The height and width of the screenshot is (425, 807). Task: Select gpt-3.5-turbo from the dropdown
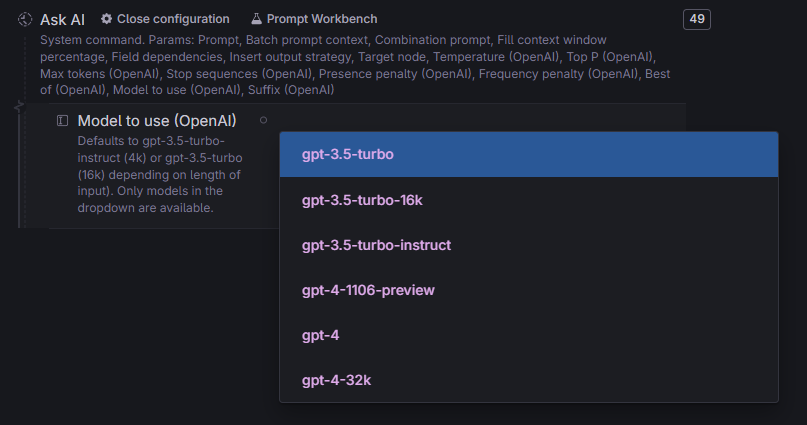[x=529, y=154]
